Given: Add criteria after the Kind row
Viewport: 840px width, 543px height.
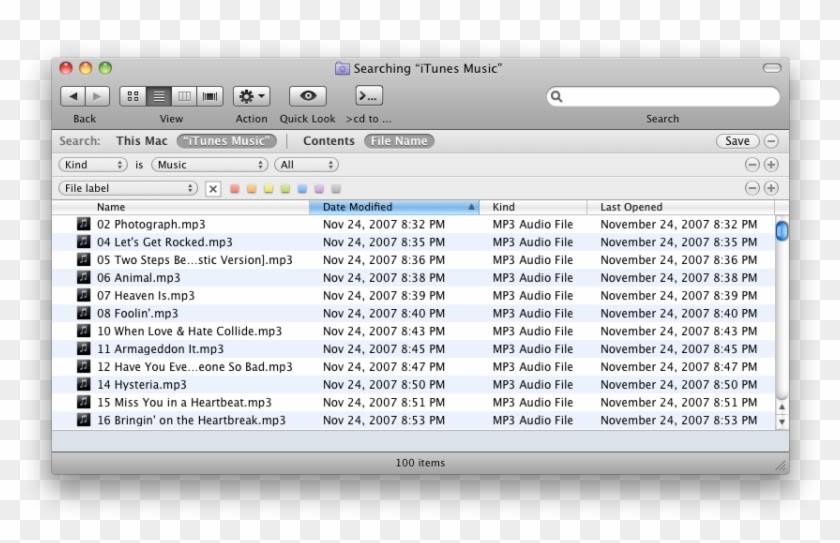Looking at the screenshot, I should (771, 164).
